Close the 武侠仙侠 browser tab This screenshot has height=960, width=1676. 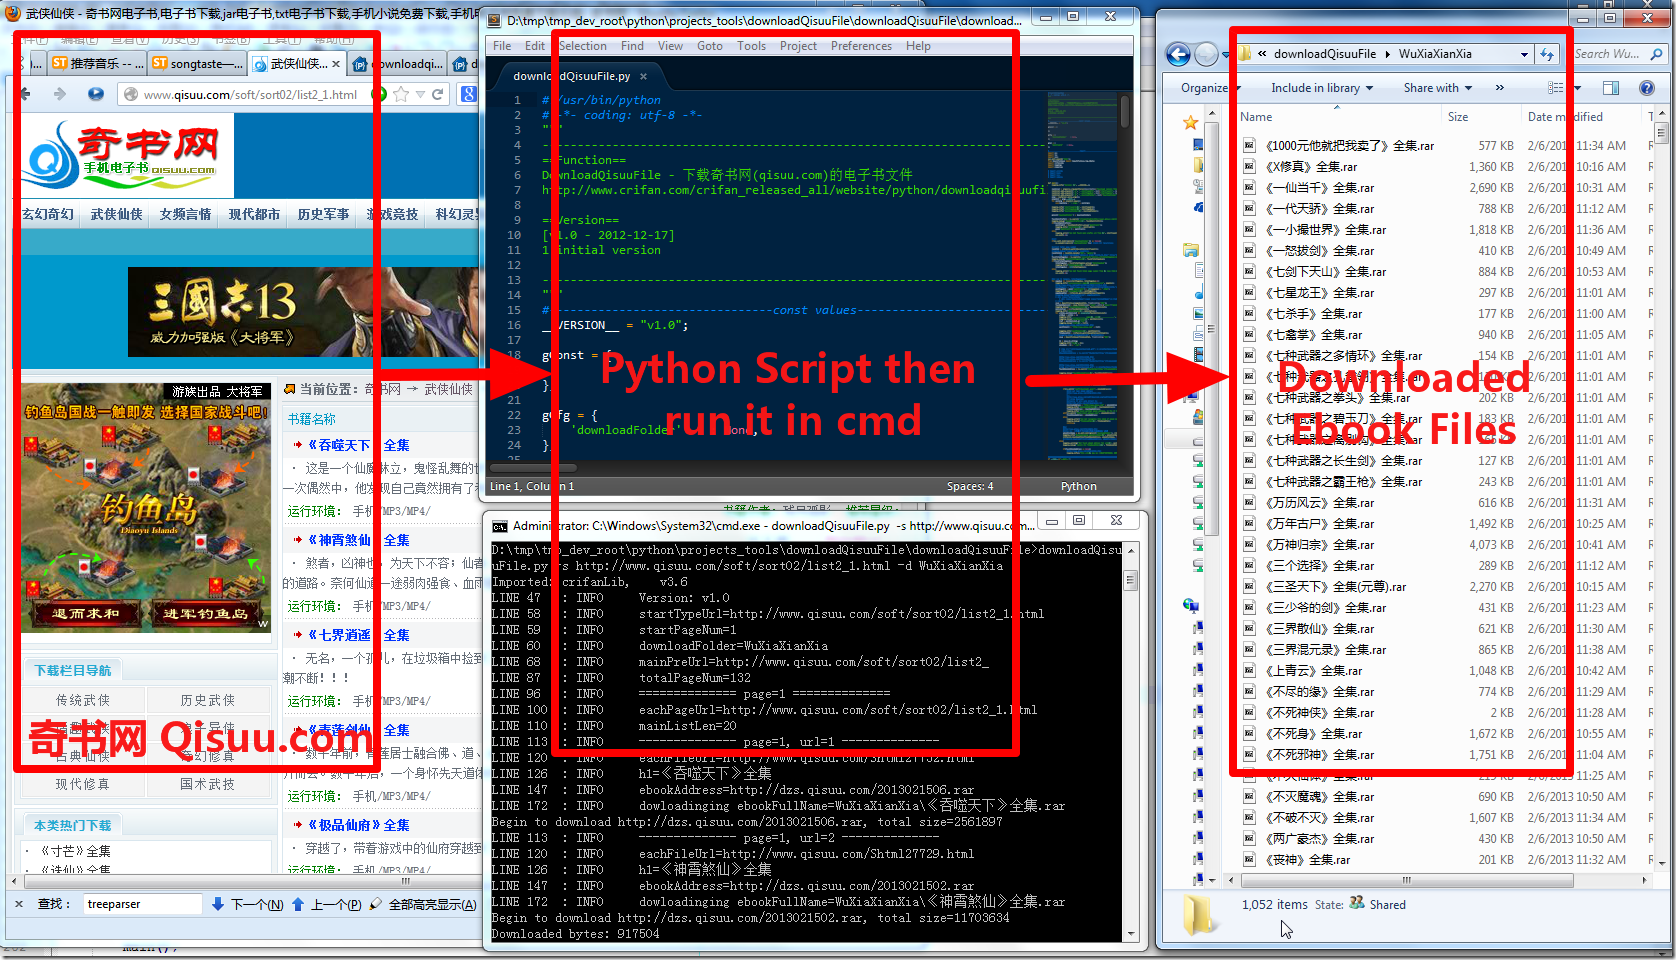tap(336, 64)
